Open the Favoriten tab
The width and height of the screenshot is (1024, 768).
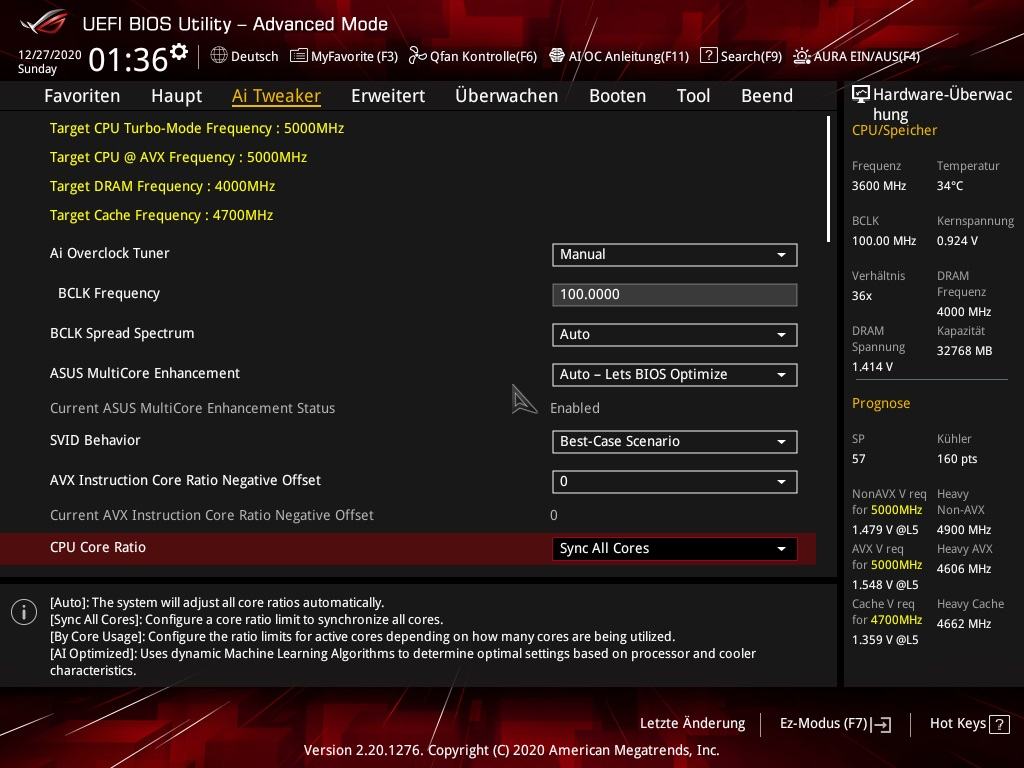(x=82, y=95)
